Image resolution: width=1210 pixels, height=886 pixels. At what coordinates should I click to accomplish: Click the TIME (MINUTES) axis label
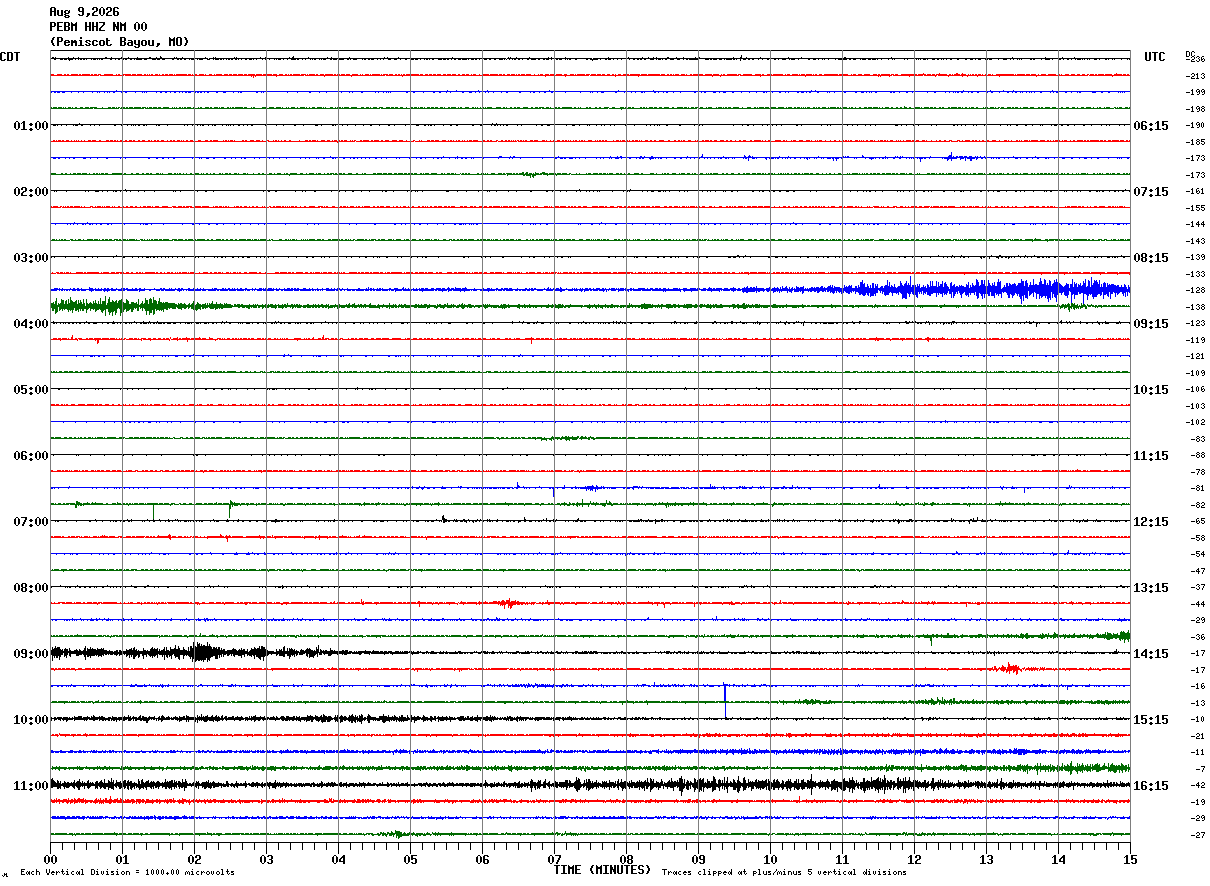[x=602, y=870]
